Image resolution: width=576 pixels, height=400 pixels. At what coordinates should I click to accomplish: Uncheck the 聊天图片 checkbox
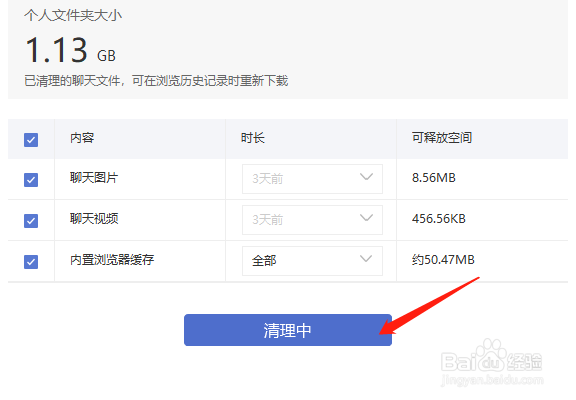tap(31, 180)
